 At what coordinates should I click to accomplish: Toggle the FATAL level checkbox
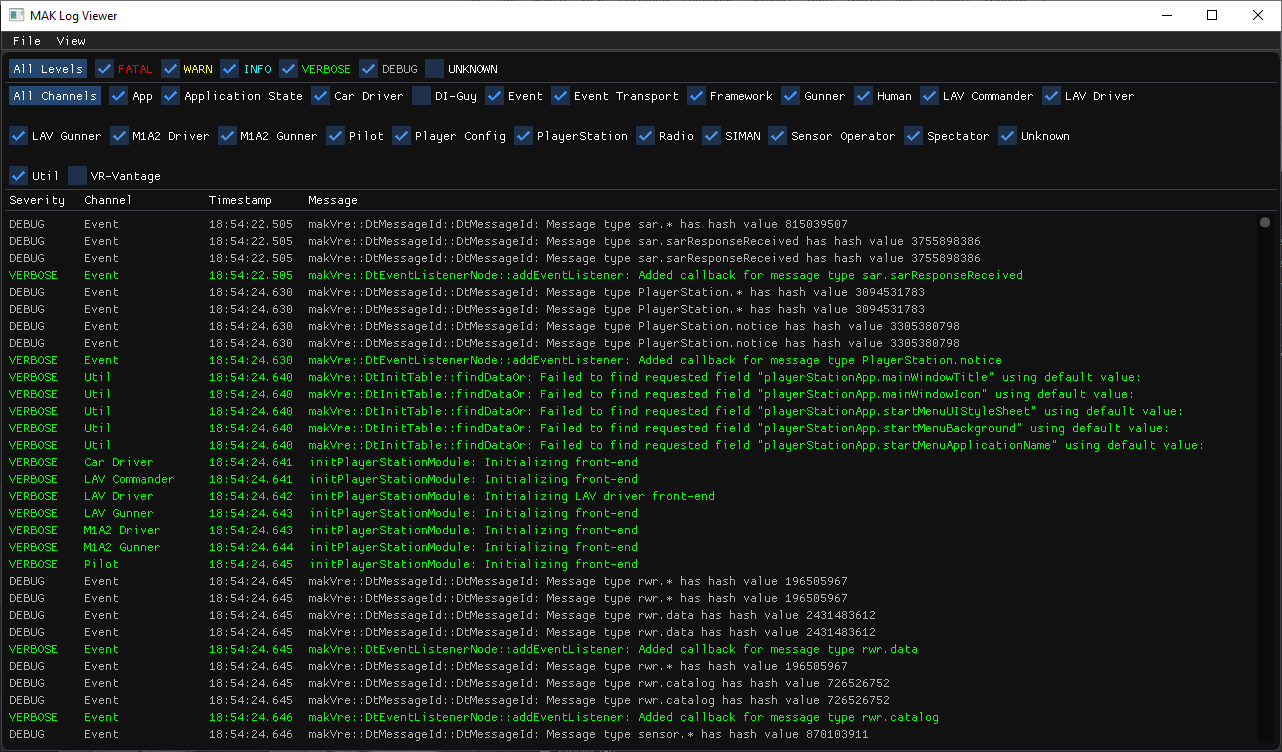tap(104, 69)
